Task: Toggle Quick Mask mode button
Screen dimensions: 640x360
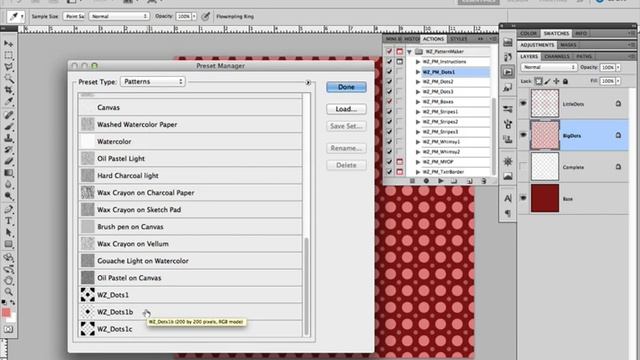Action: [8, 329]
